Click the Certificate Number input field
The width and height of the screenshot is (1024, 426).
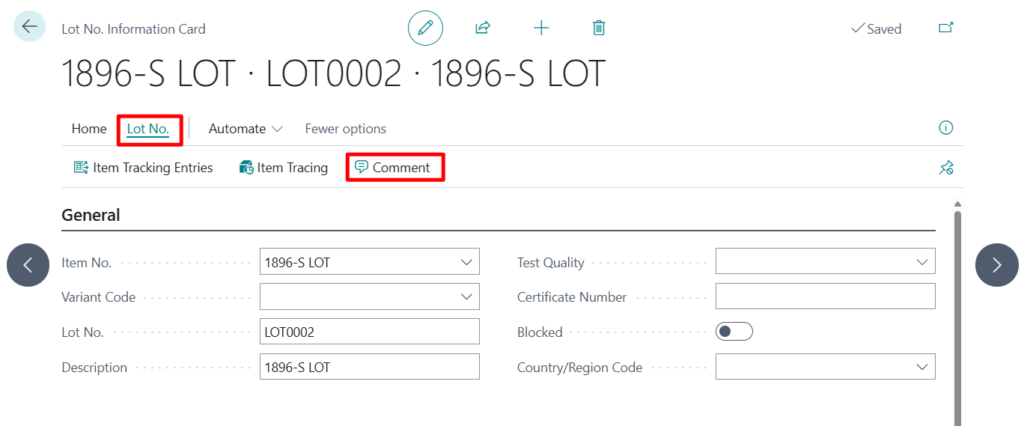(x=825, y=297)
